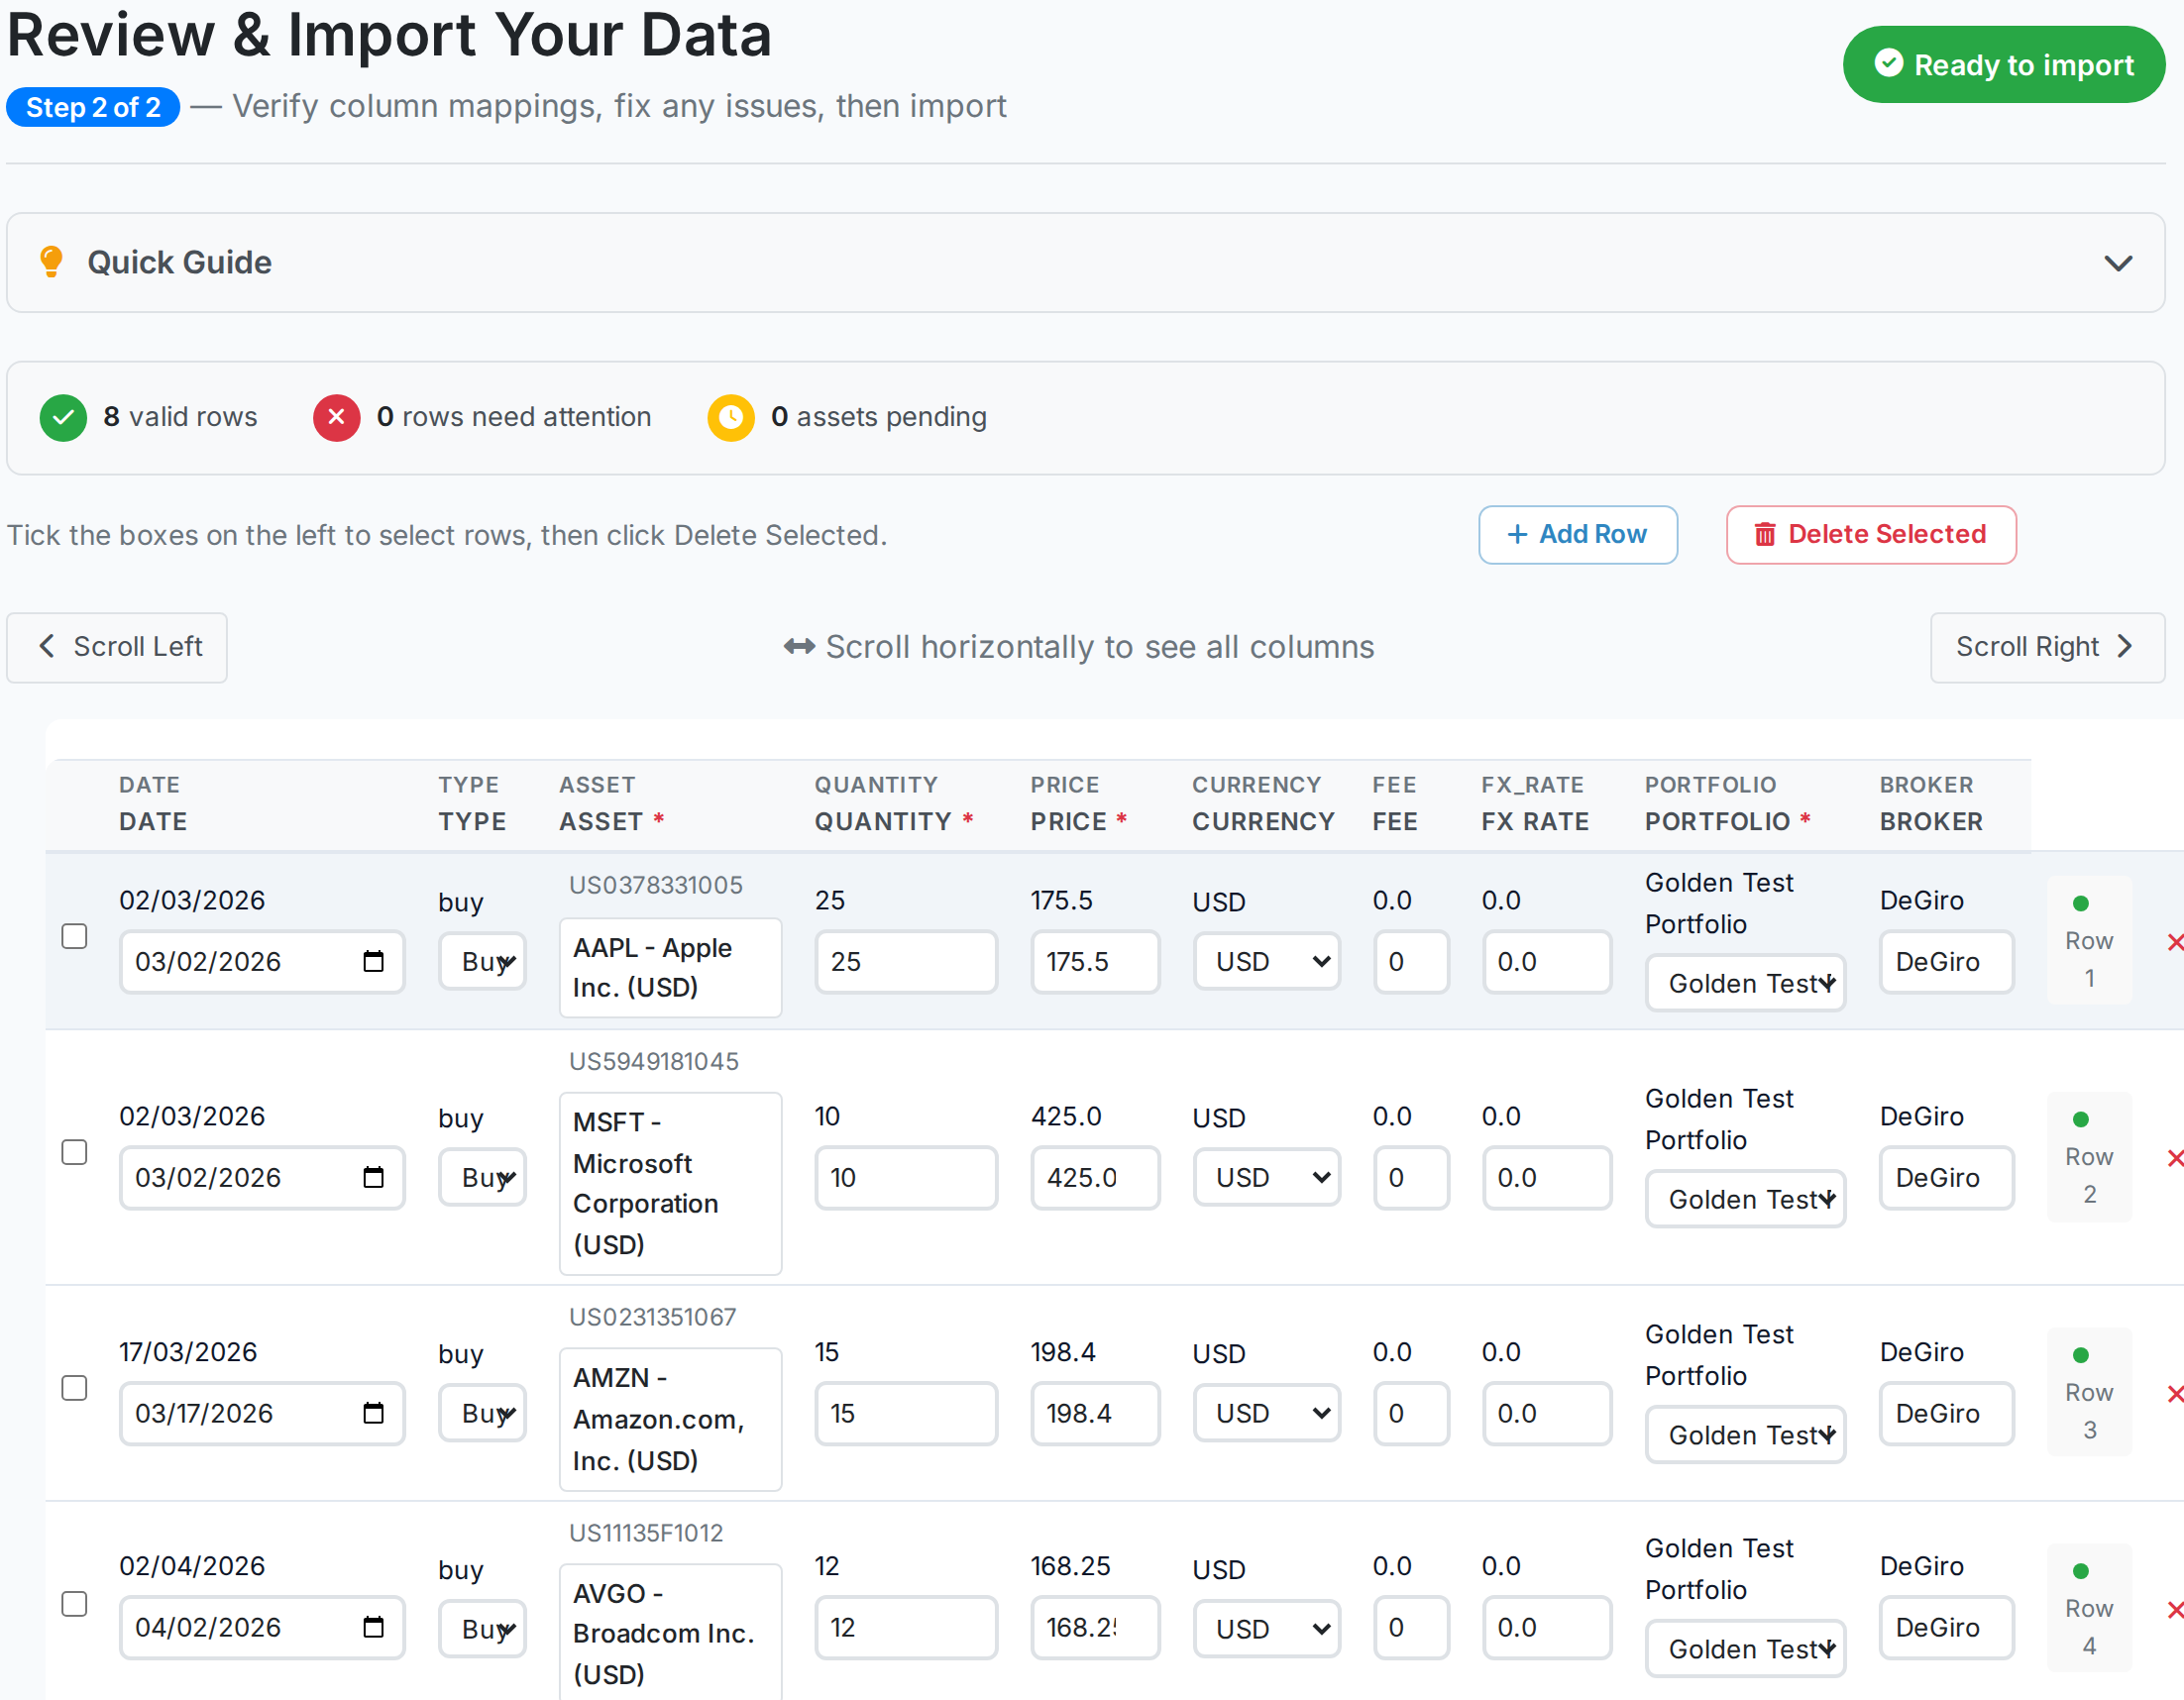Remove Row 2 with red X
The width and height of the screenshot is (2184, 1700).
[2174, 1159]
